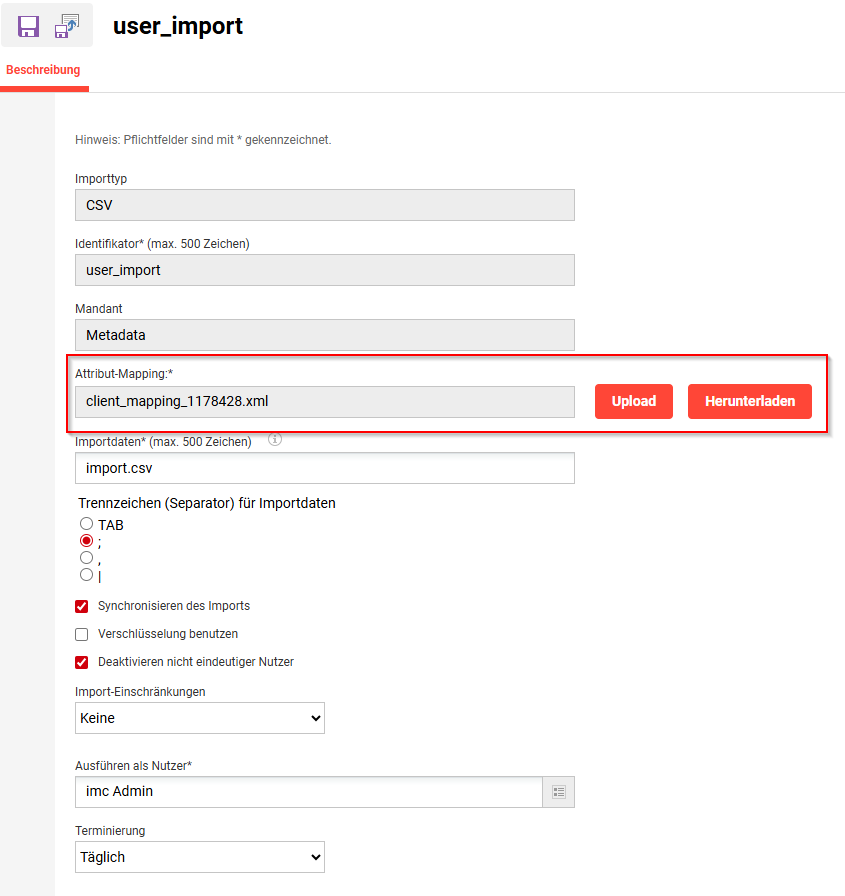Switch to the Beschreibung tab
The image size is (845, 896).
[x=43, y=71]
